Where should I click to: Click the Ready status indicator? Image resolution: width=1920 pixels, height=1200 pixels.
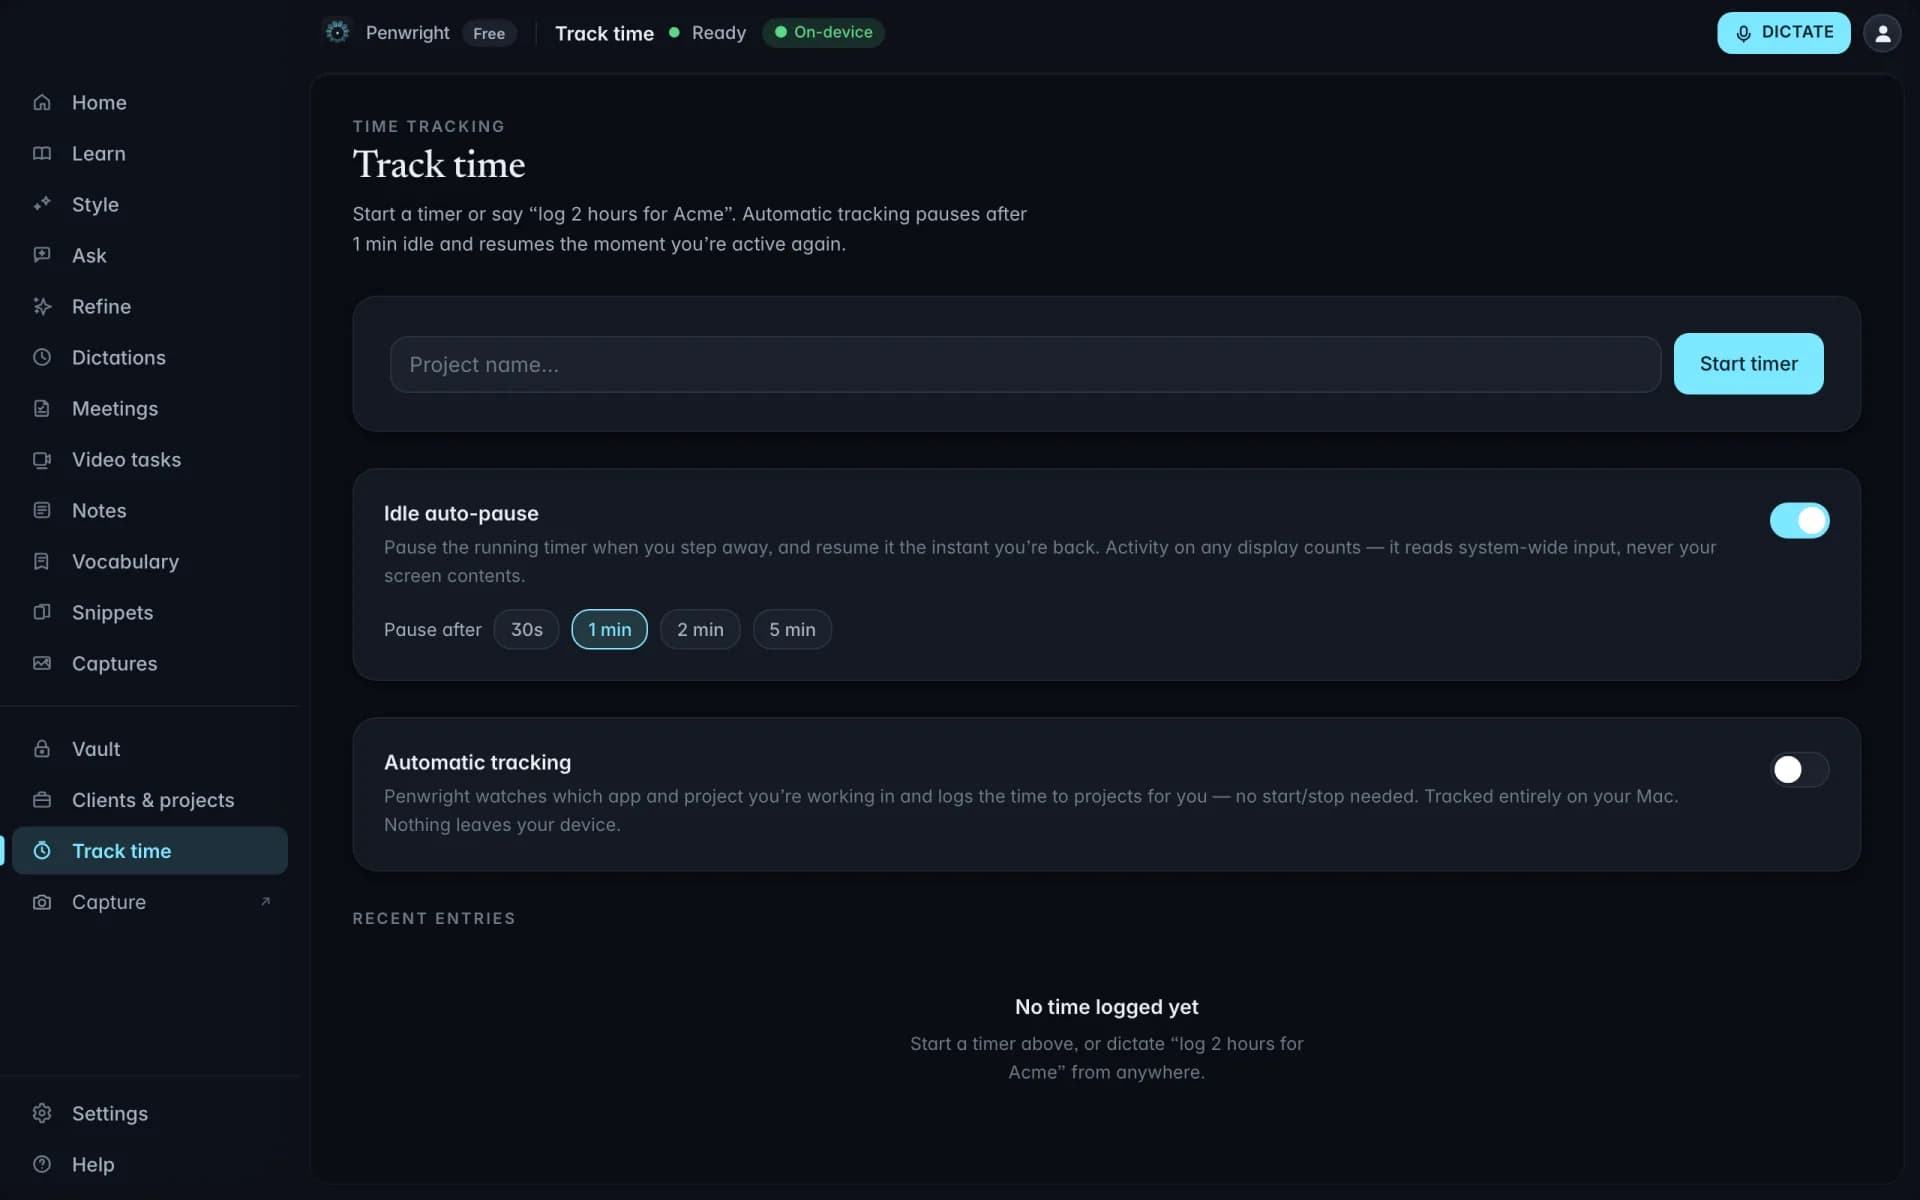(x=708, y=32)
